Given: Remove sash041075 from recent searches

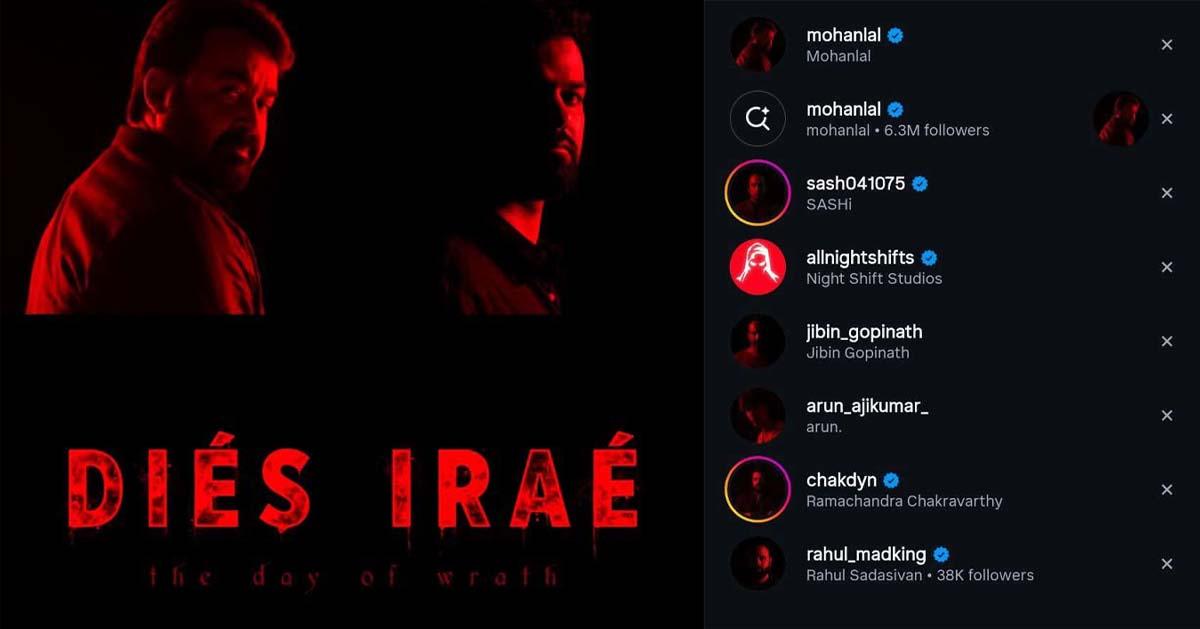Looking at the screenshot, I should tap(1166, 193).
